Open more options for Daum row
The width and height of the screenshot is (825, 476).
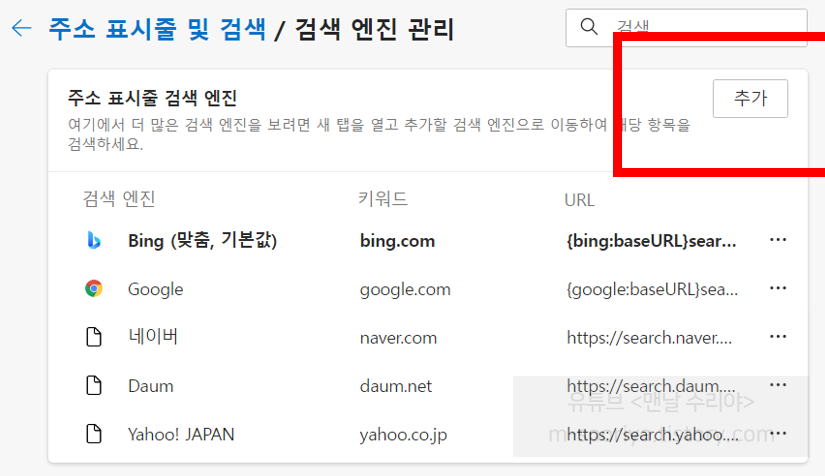click(x=778, y=385)
